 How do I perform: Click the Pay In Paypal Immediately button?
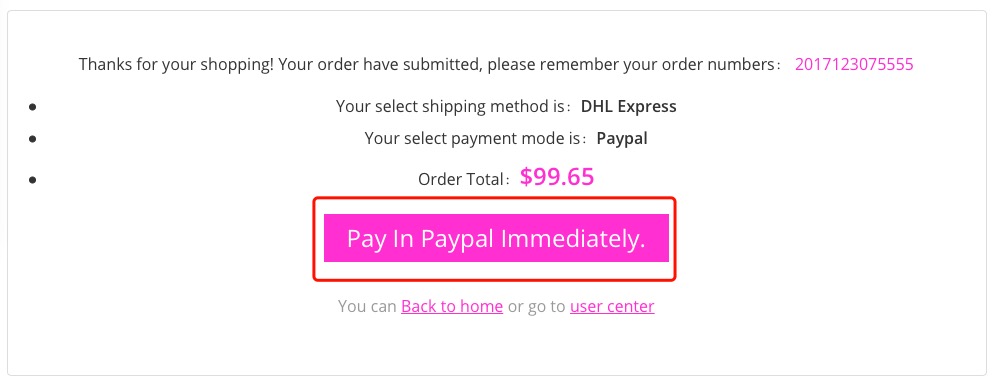[x=496, y=238]
